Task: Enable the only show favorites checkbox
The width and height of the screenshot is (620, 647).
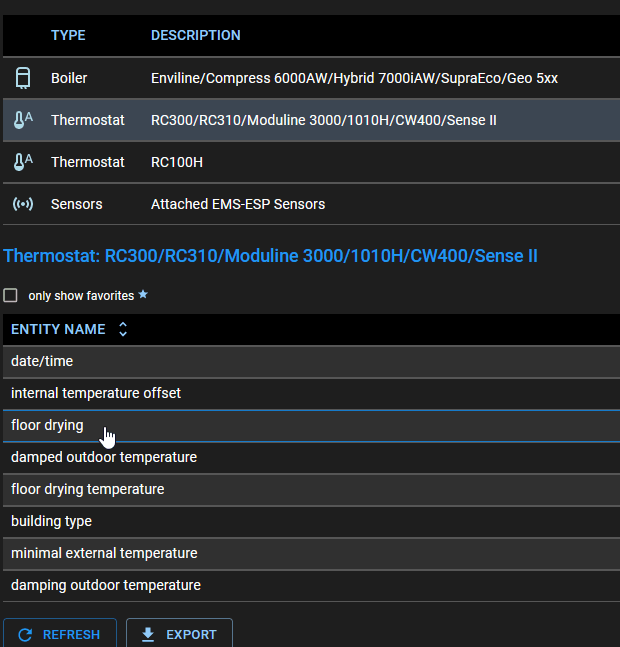Action: (x=11, y=296)
